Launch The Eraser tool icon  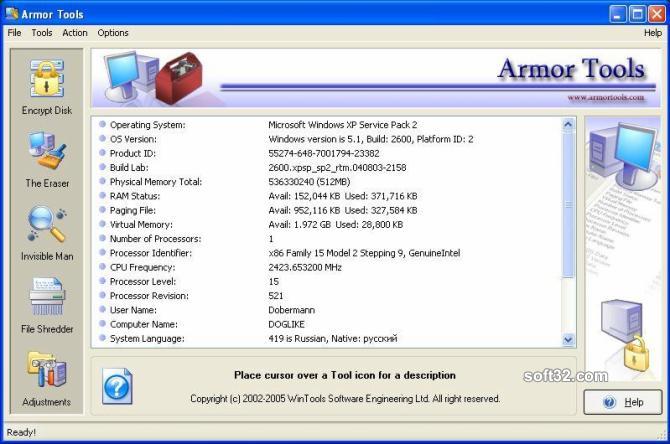pos(47,150)
